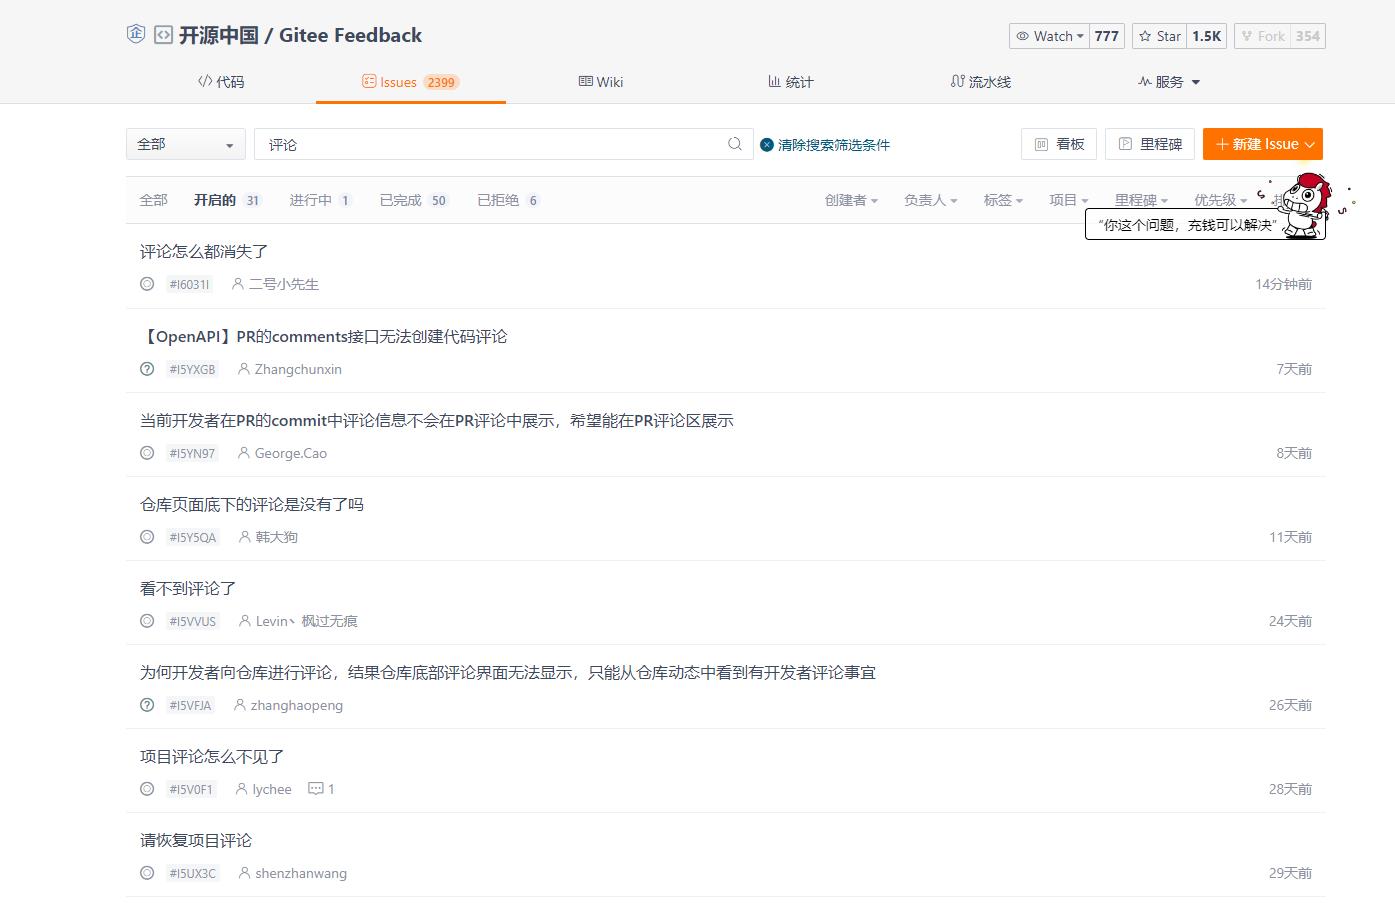This screenshot has width=1395, height=903.
Task: Click the Fork button
Action: click(1263, 36)
